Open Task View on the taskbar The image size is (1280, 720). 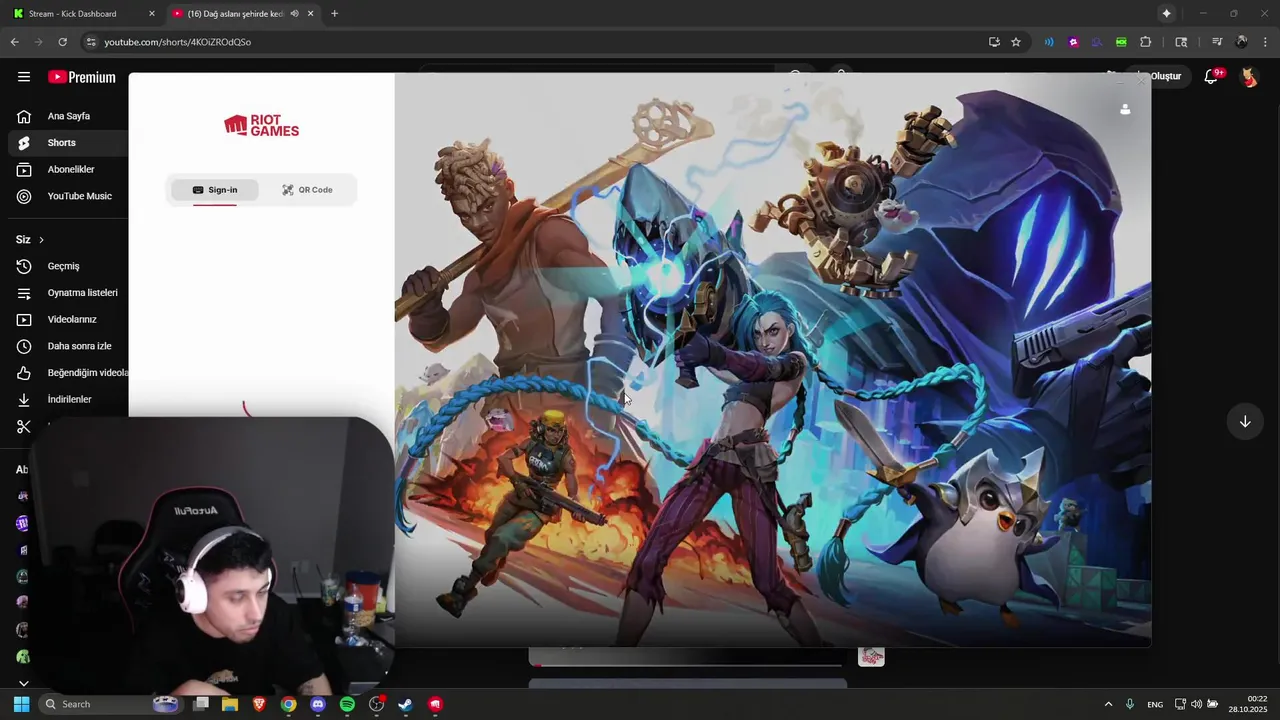tap(201, 704)
